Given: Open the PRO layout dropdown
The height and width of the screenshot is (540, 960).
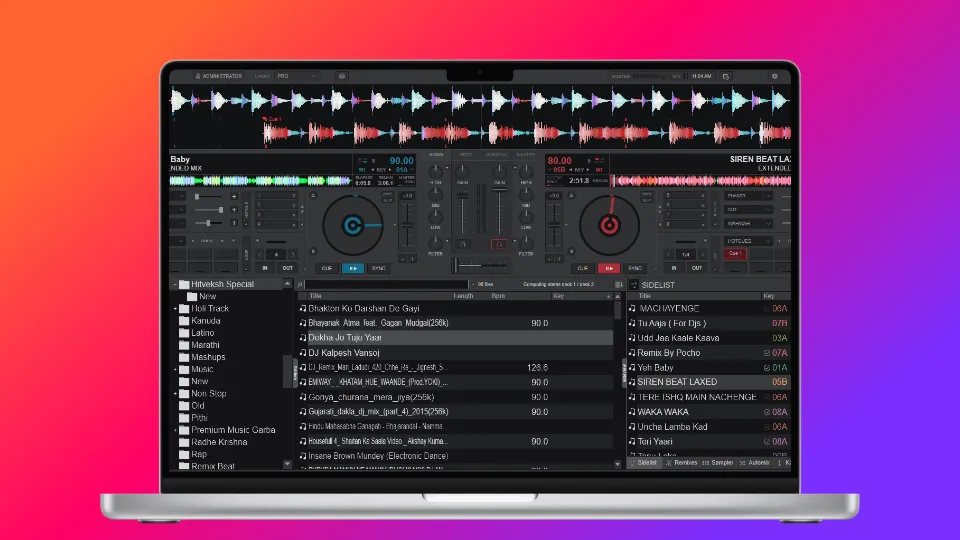Looking at the screenshot, I should [x=296, y=77].
